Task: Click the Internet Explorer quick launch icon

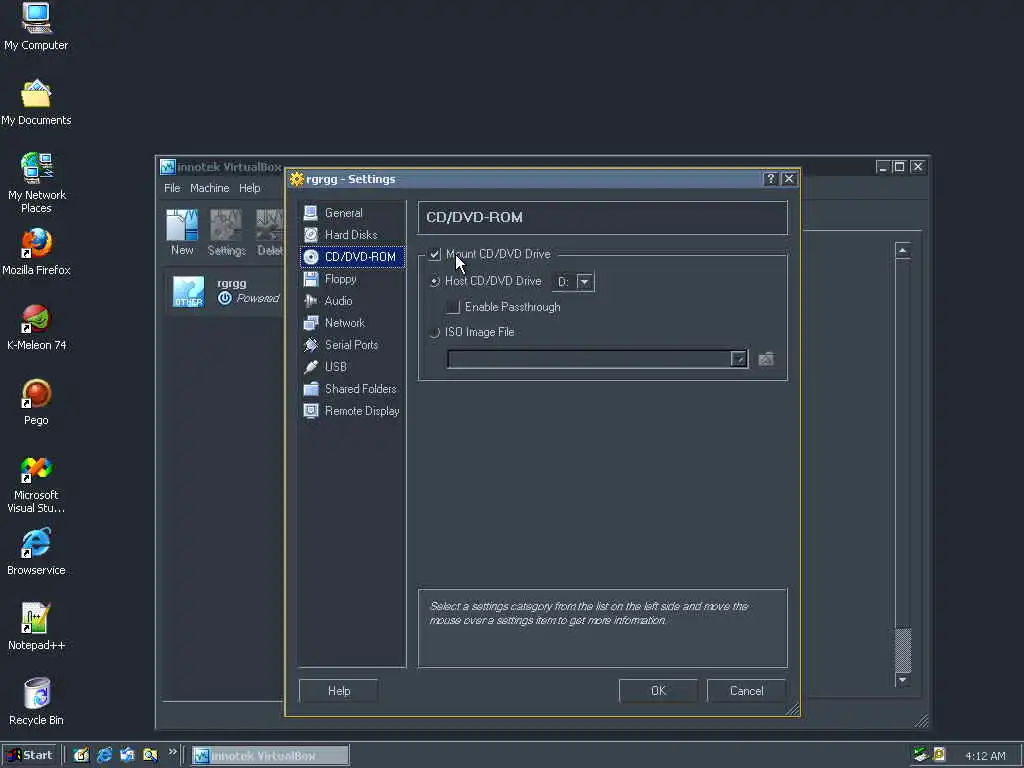Action: (104, 755)
